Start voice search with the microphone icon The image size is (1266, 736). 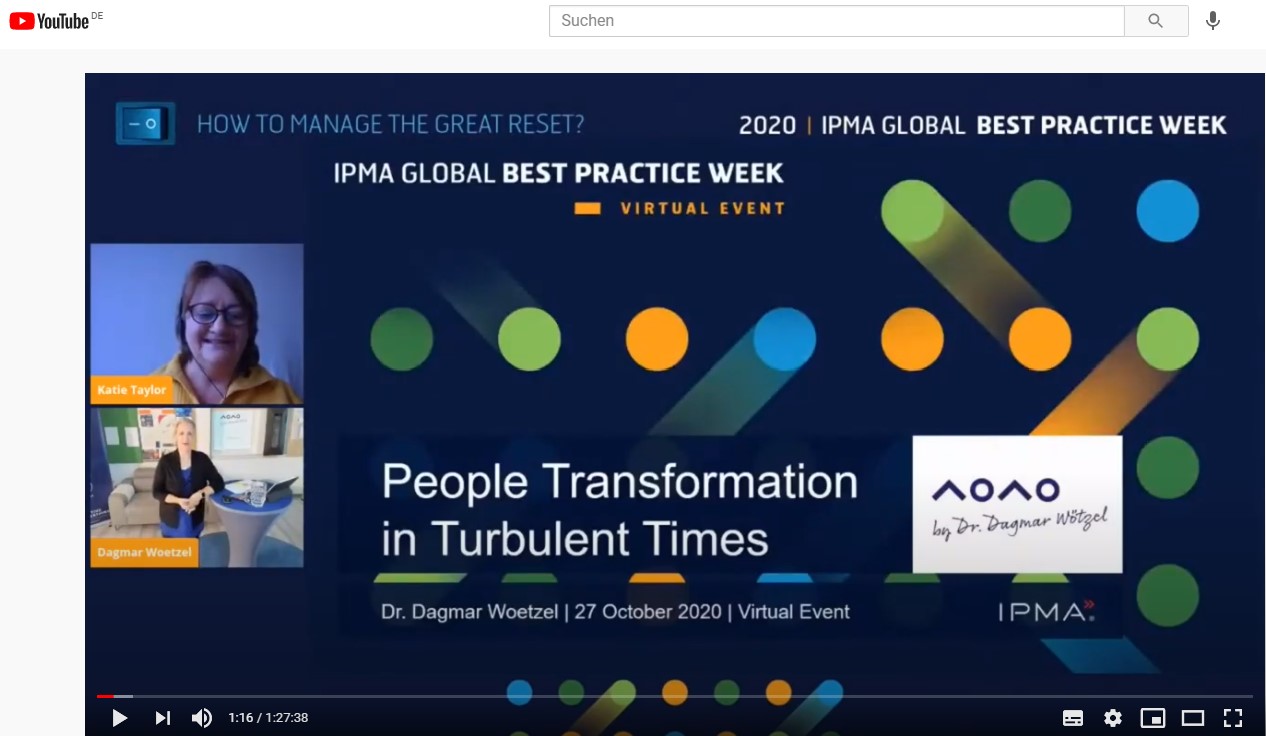pos(1212,21)
